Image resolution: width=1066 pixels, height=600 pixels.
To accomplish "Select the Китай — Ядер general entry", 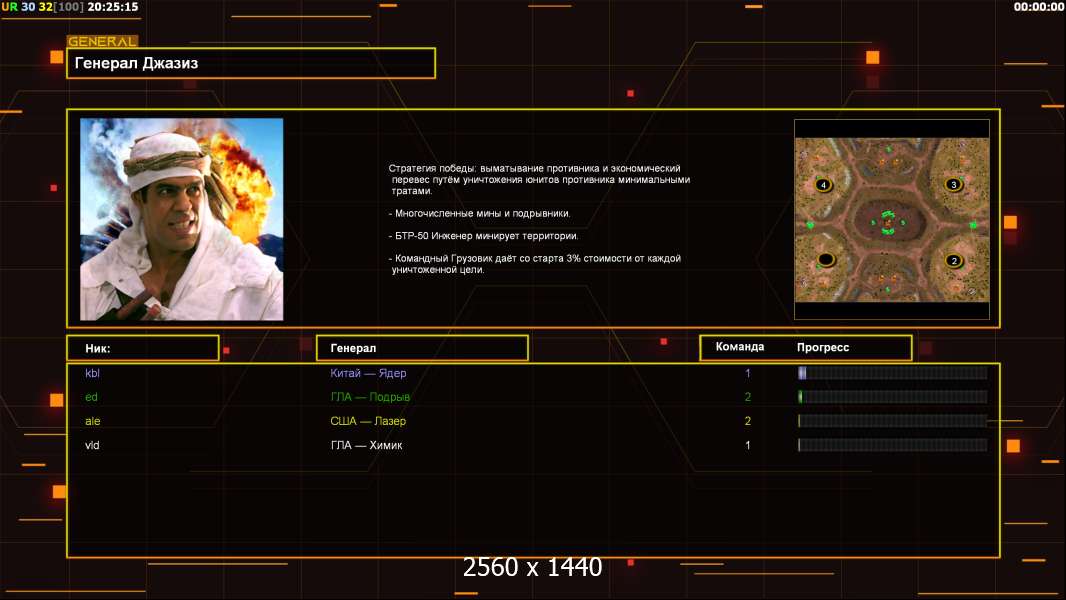I will pyautogui.click(x=368, y=373).
